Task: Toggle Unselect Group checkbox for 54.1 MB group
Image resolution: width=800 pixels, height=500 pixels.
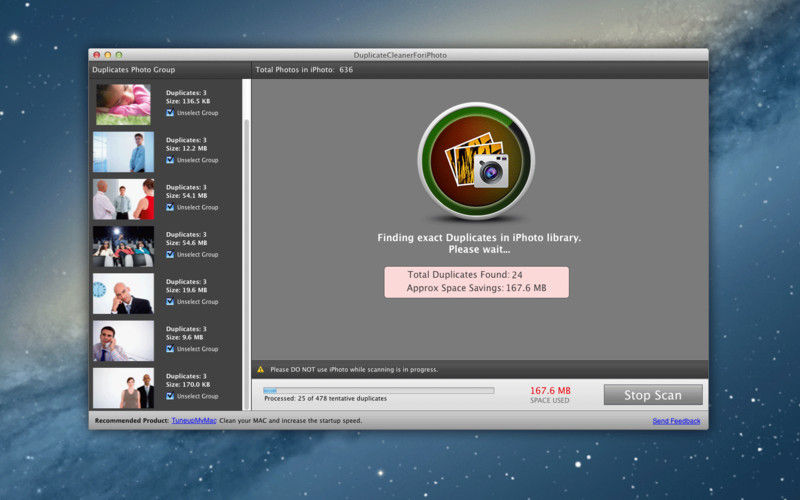Action: coord(170,207)
